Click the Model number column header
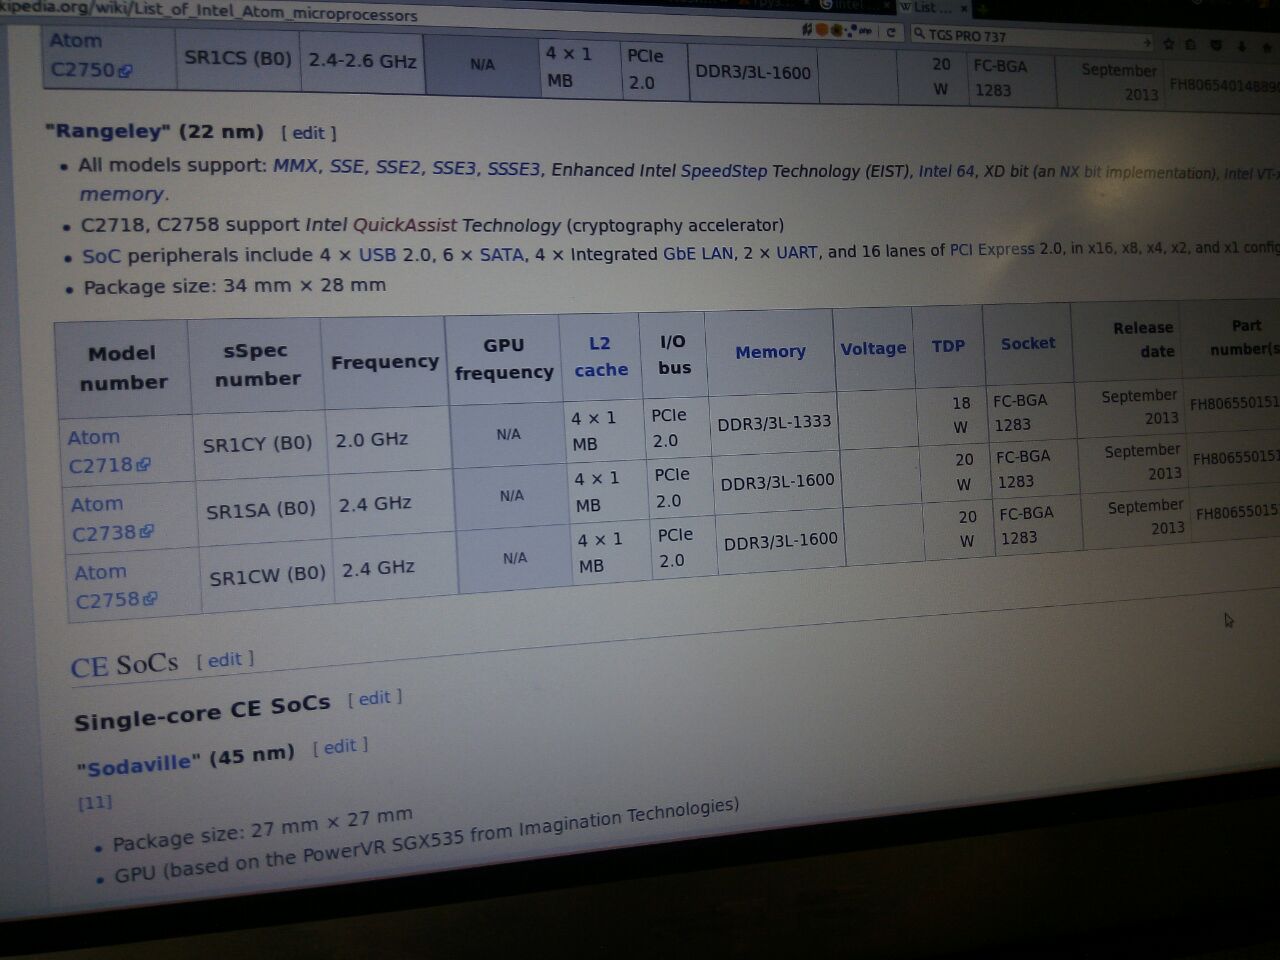1280x960 pixels. pos(122,368)
